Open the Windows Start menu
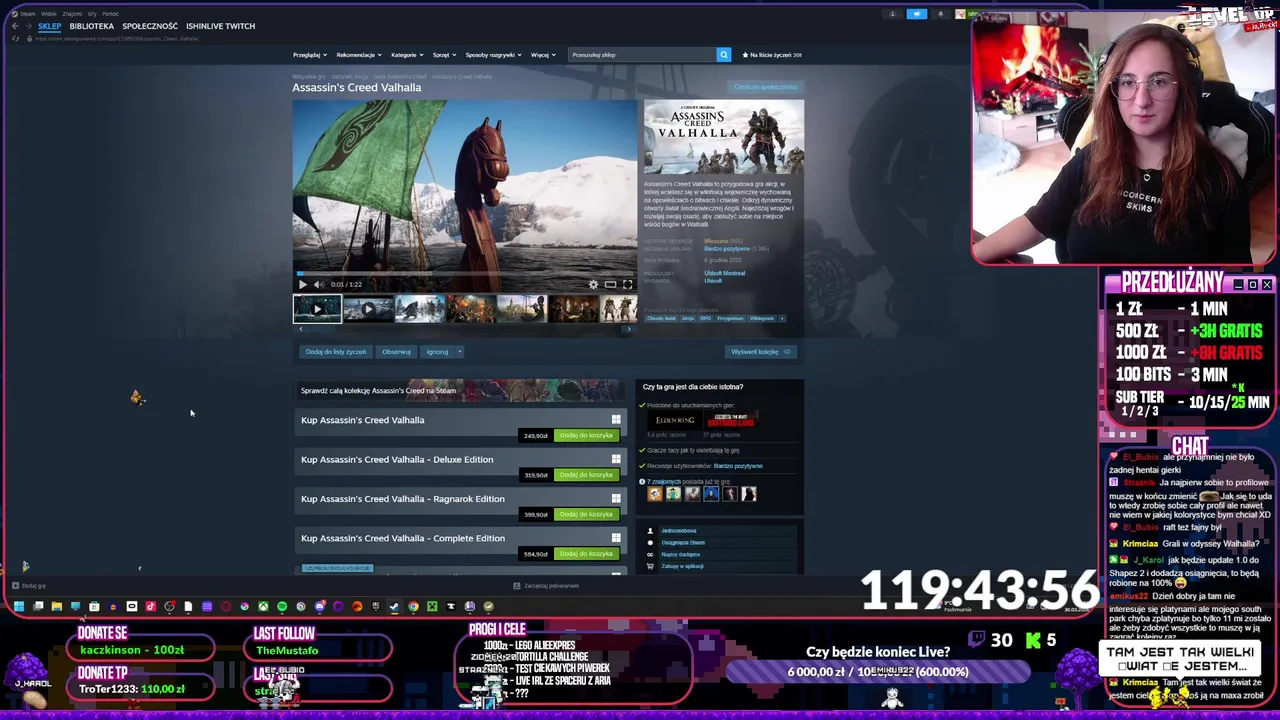 pyautogui.click(x=19, y=606)
